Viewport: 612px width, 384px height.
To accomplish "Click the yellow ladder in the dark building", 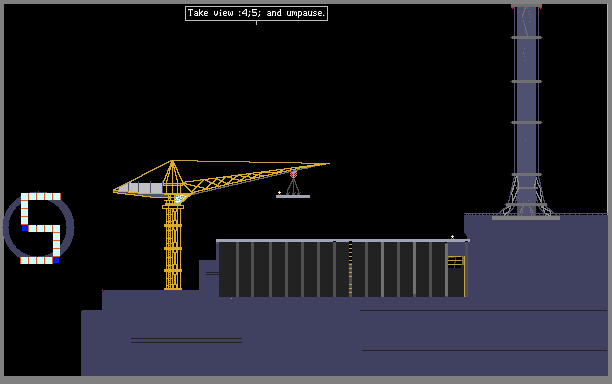I will (350, 268).
